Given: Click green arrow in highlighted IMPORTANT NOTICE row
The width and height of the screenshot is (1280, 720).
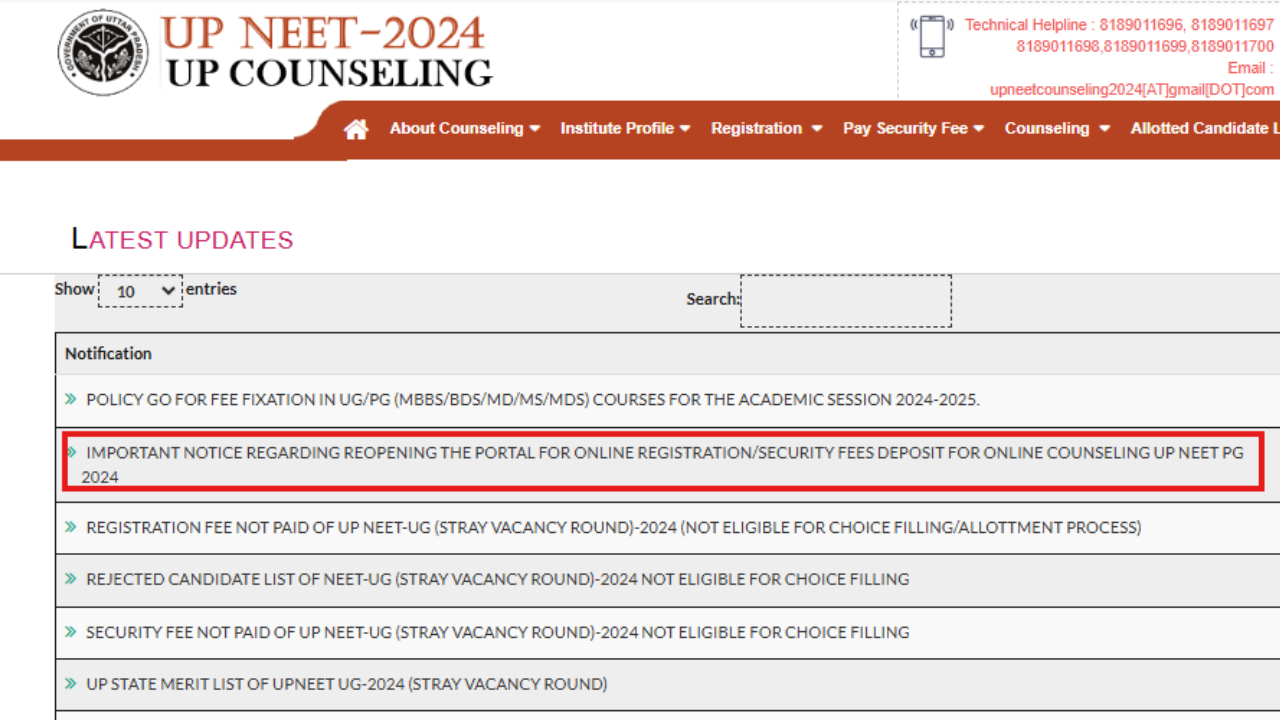Looking at the screenshot, I should [70, 452].
